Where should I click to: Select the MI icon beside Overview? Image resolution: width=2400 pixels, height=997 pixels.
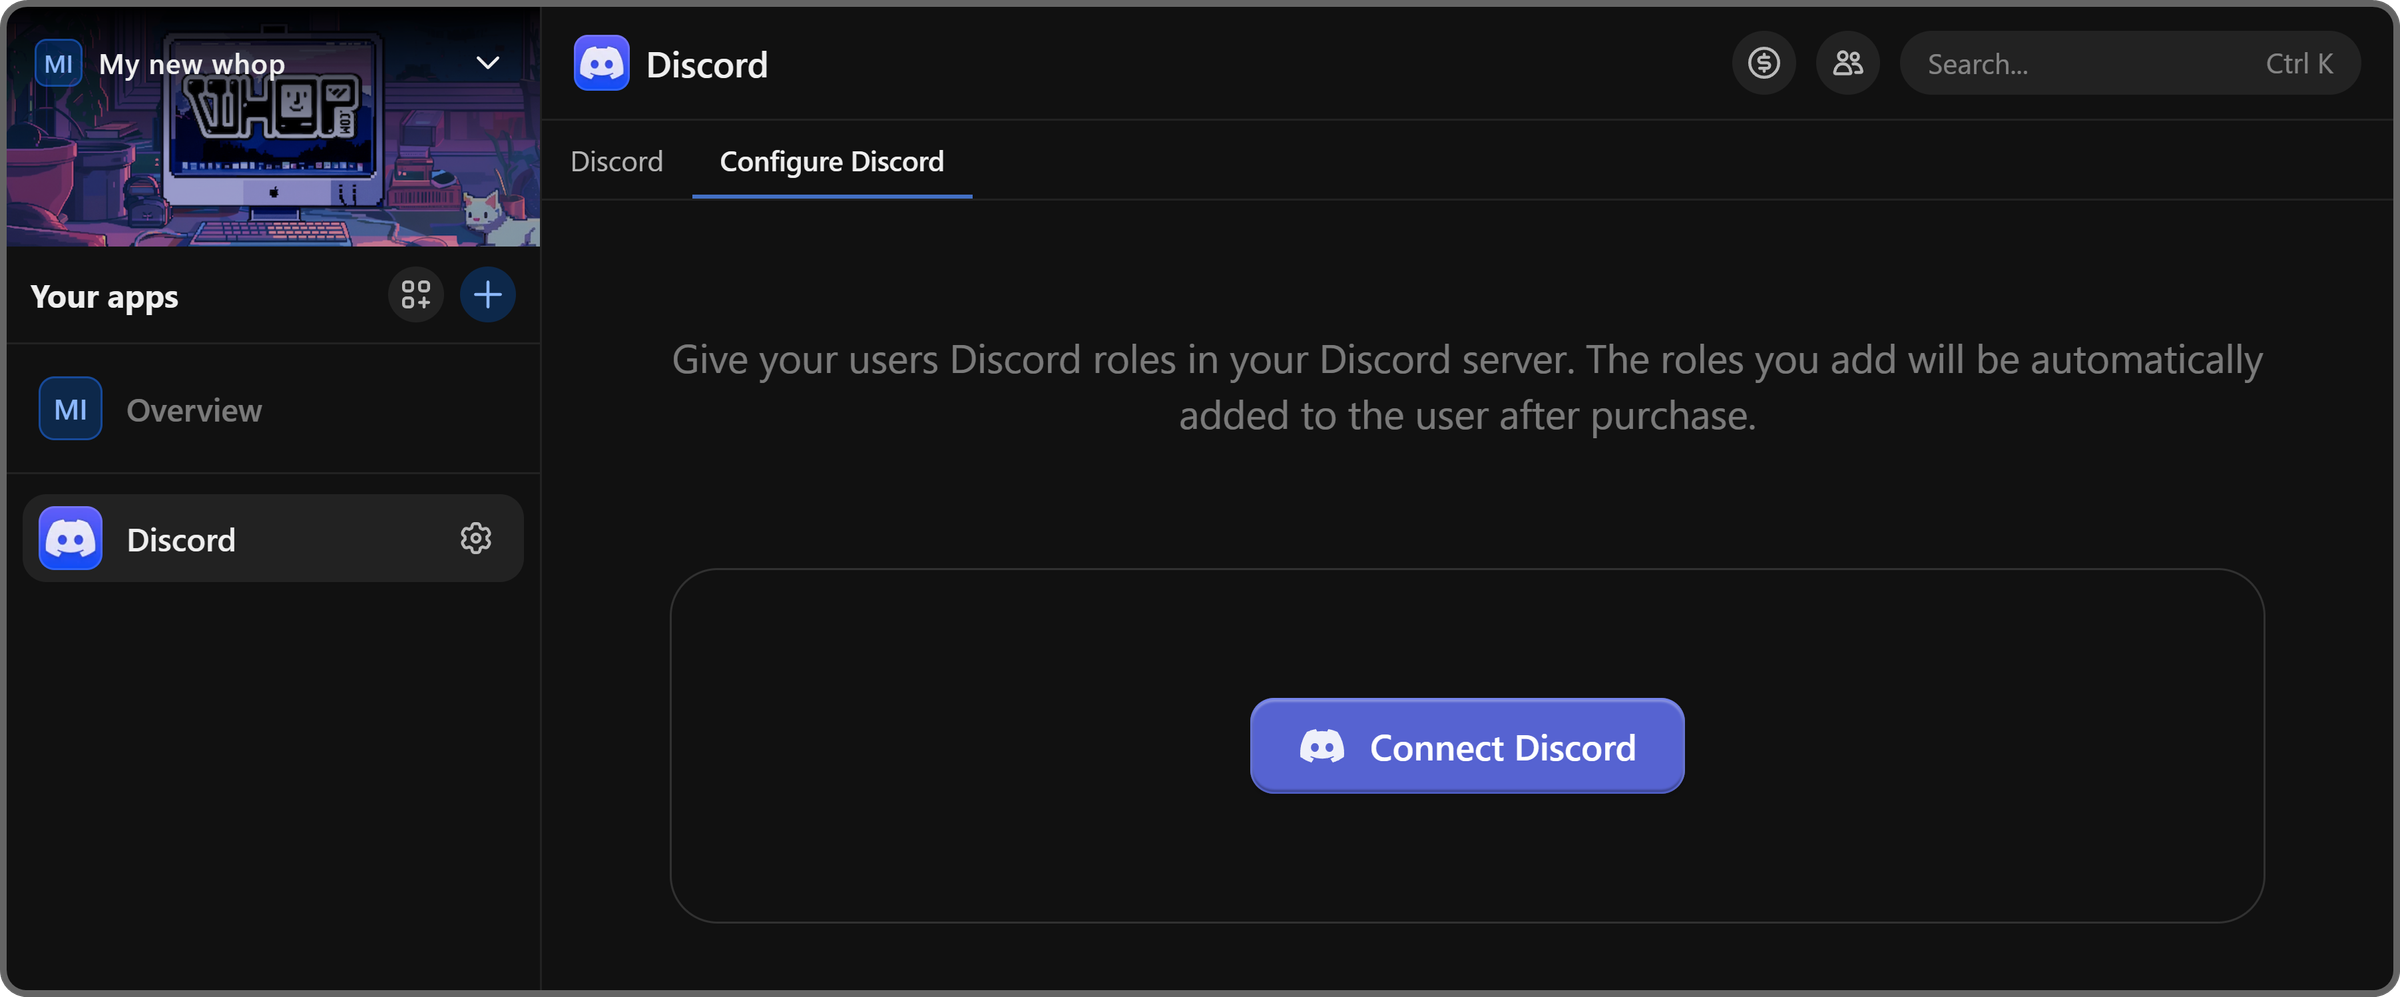(x=69, y=408)
